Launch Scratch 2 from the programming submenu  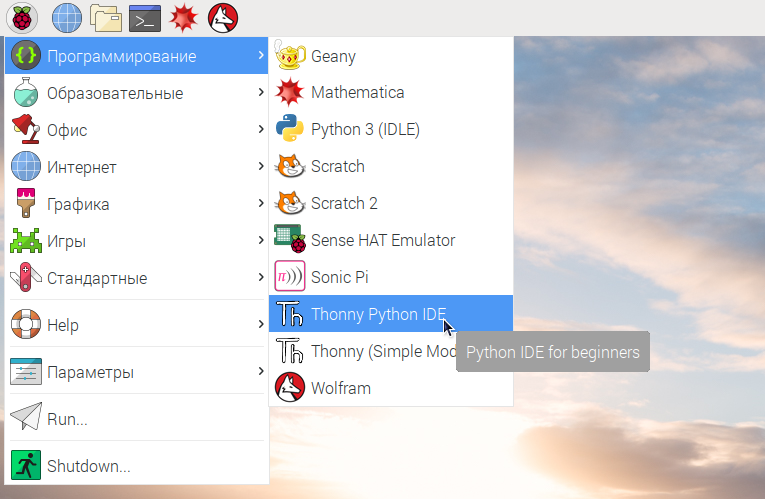coord(391,203)
